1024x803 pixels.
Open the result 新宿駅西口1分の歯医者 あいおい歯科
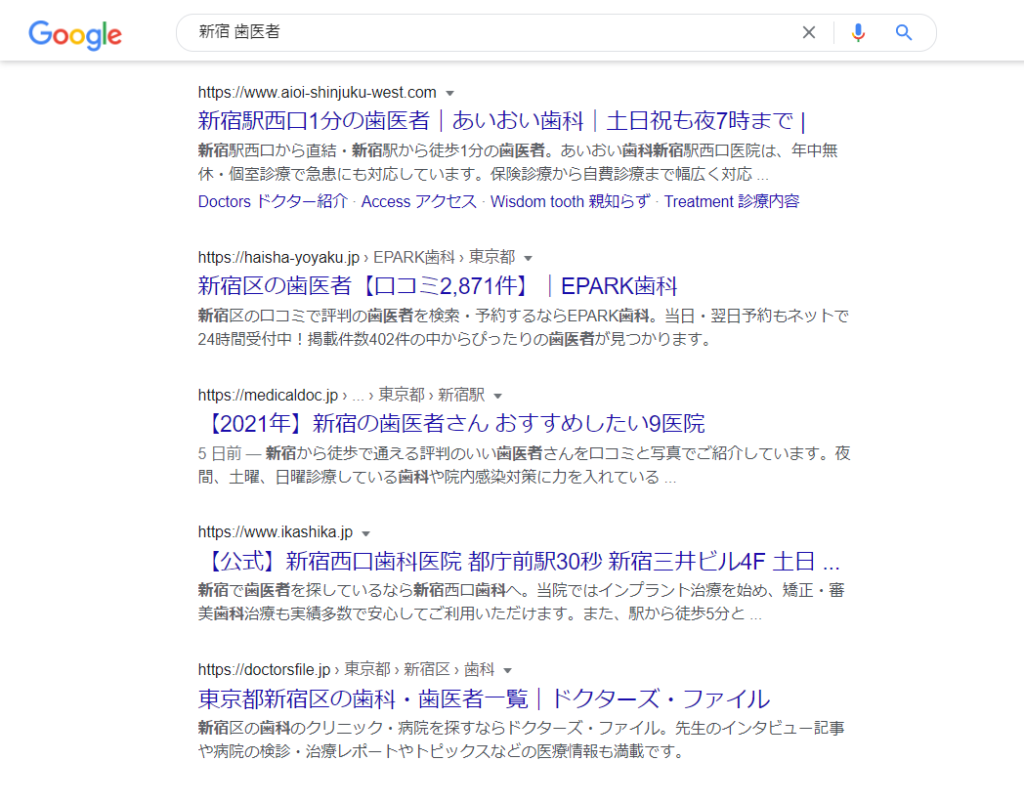[x=502, y=121]
